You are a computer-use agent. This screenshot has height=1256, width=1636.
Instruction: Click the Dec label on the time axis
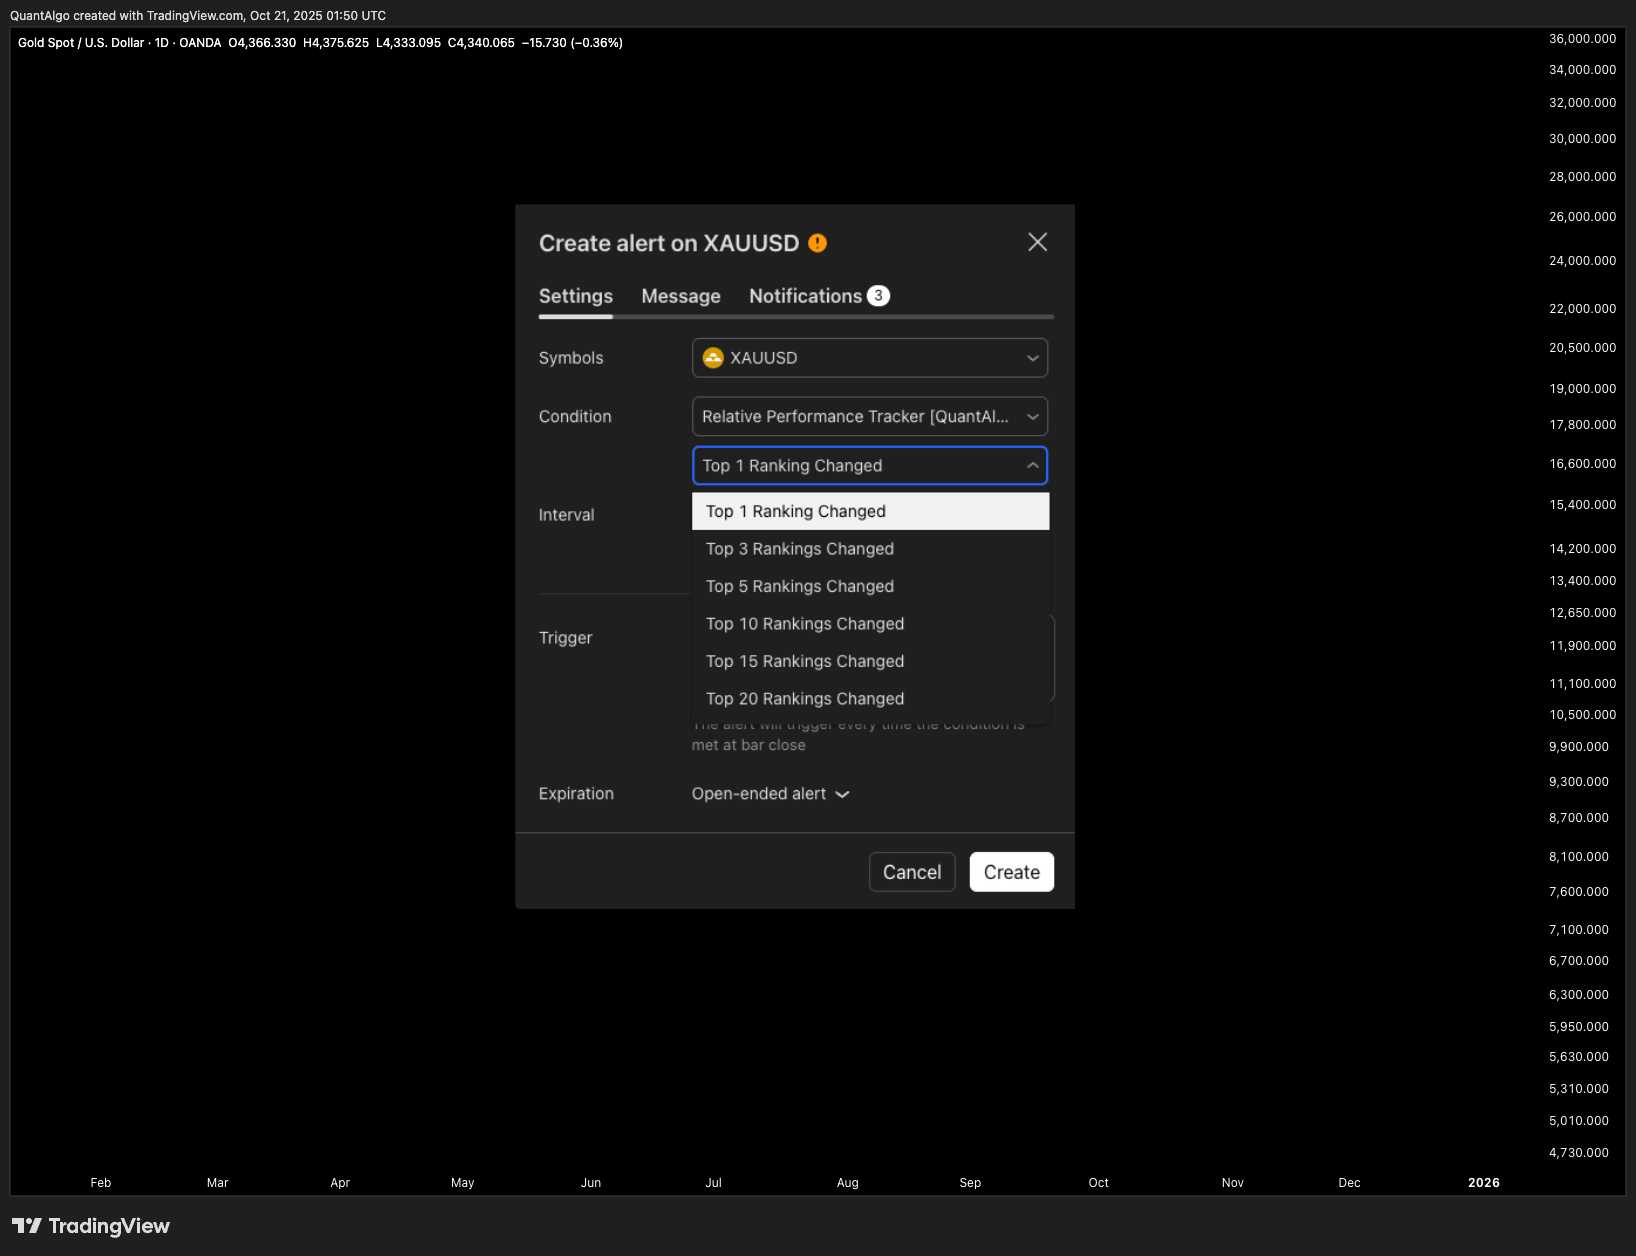click(1349, 1183)
